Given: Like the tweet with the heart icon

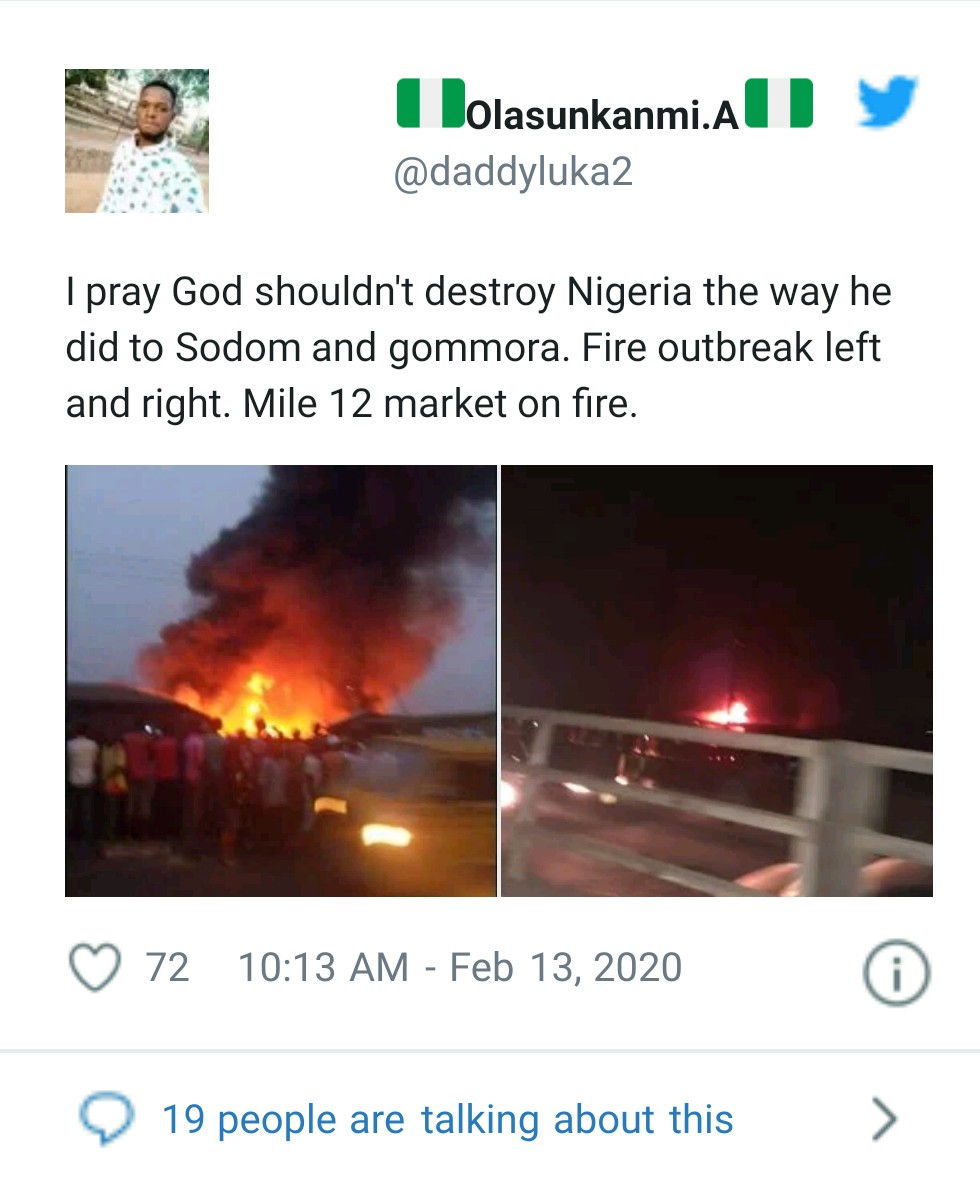Looking at the screenshot, I should pyautogui.click(x=94, y=967).
